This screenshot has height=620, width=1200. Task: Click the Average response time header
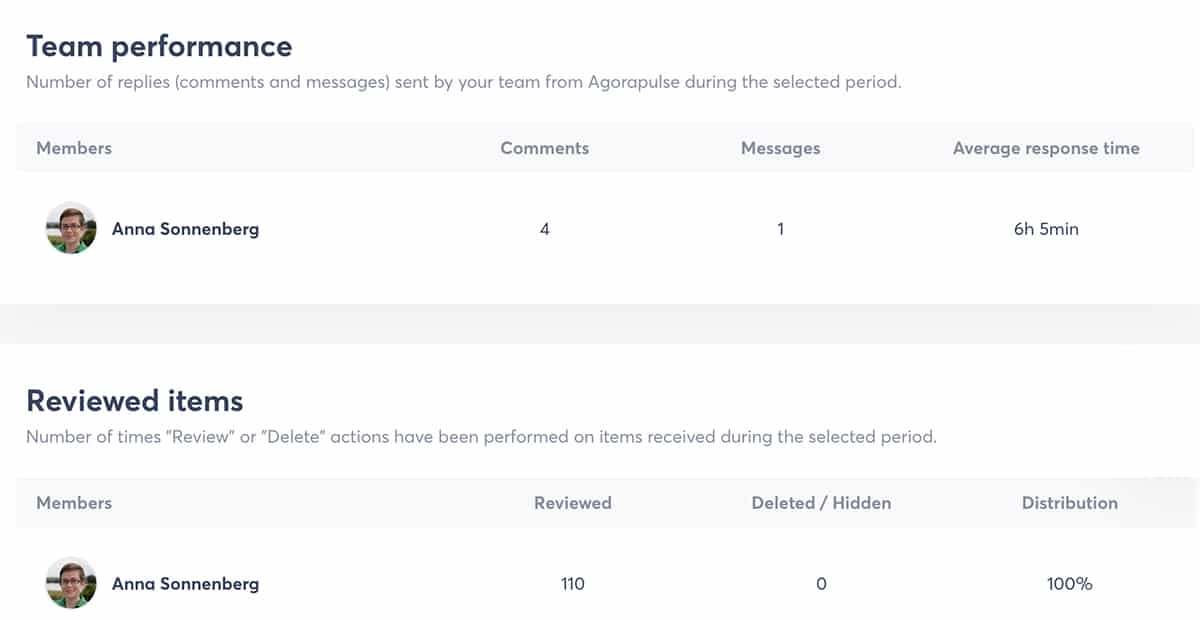[1046, 148]
